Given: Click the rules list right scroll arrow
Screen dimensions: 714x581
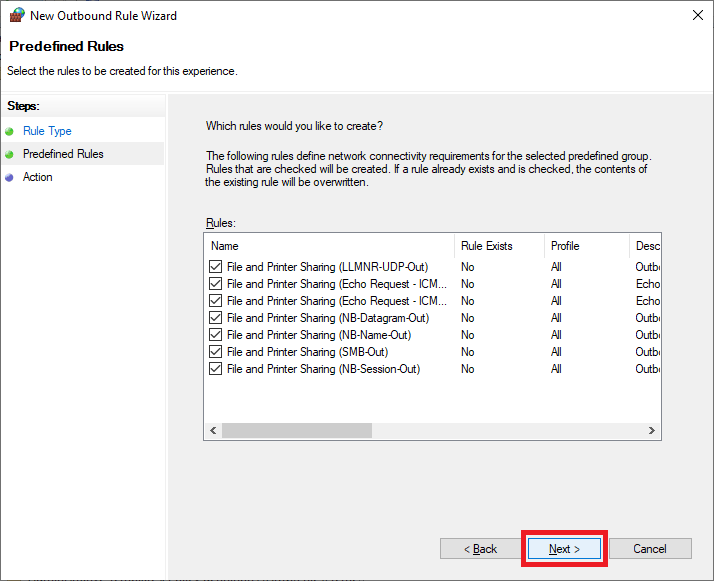Looking at the screenshot, I should tap(652, 430).
